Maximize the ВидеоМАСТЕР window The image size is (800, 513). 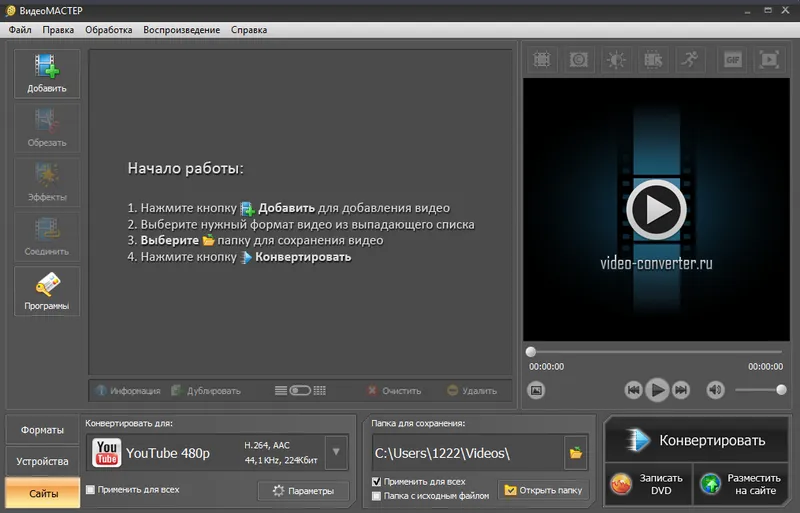point(767,10)
